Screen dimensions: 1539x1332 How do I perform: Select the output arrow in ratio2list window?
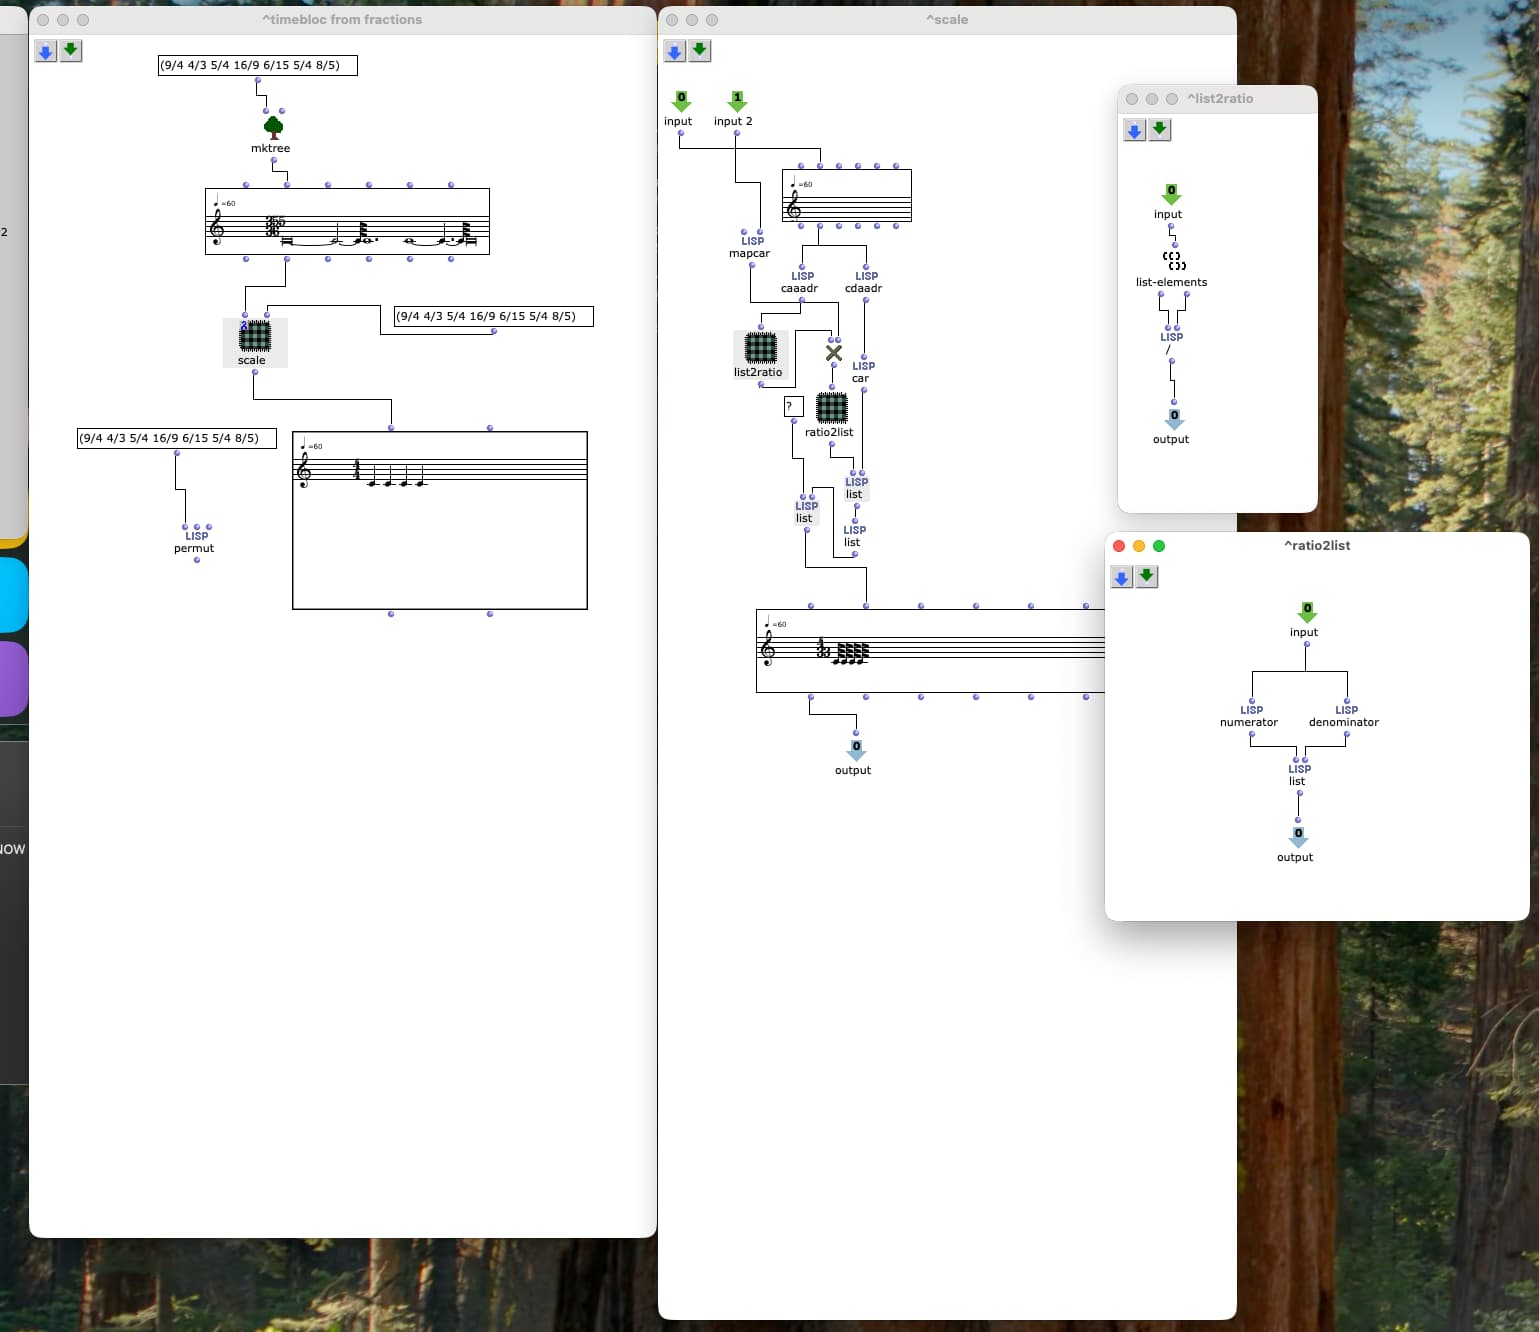click(x=1298, y=836)
